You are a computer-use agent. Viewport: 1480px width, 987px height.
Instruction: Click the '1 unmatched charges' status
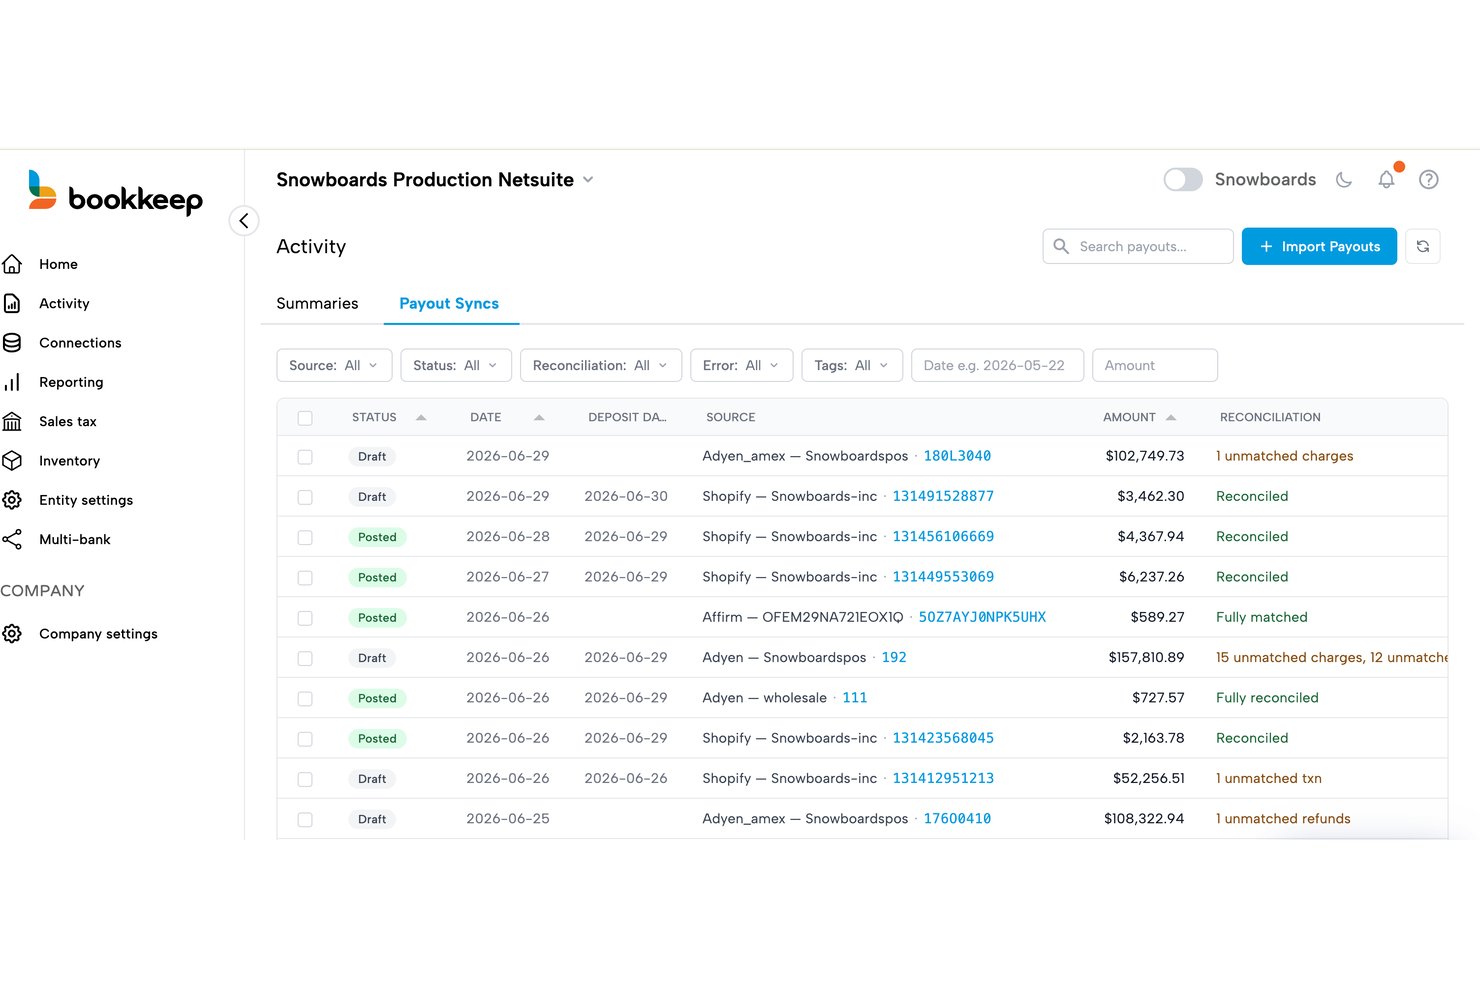(x=1285, y=456)
